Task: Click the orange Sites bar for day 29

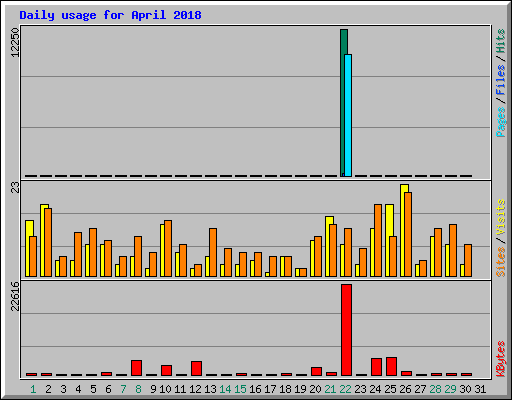Action: (453, 250)
